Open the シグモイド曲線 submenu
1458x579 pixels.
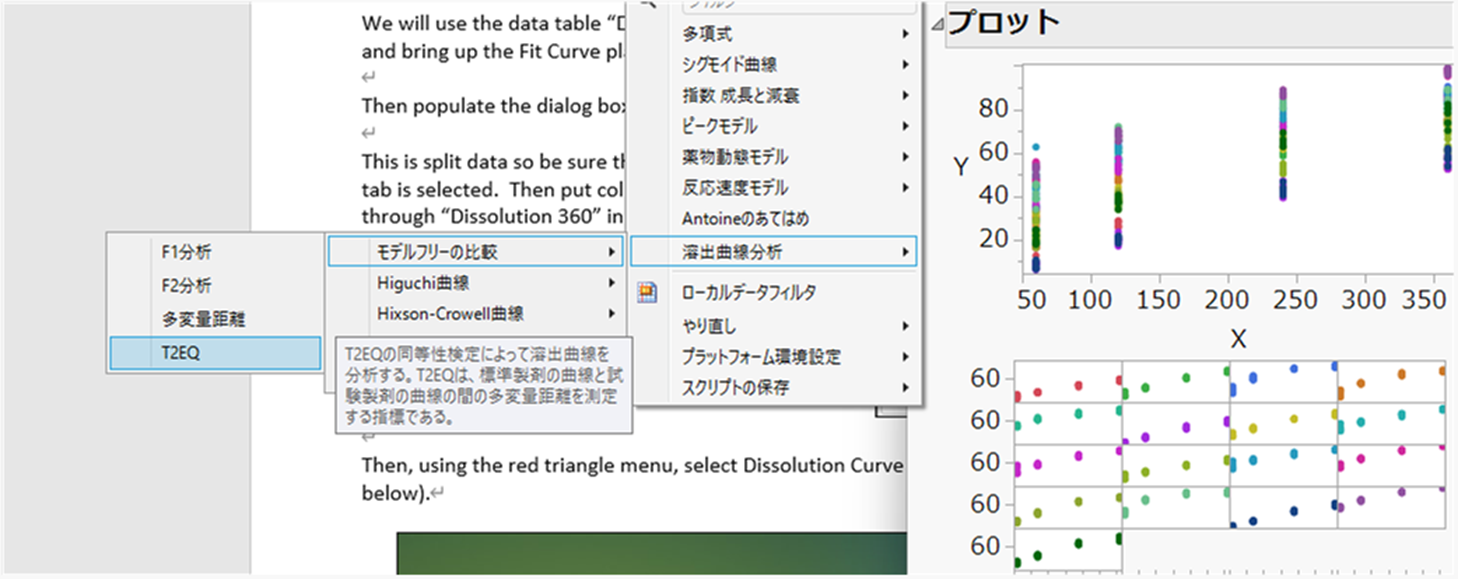(774, 65)
